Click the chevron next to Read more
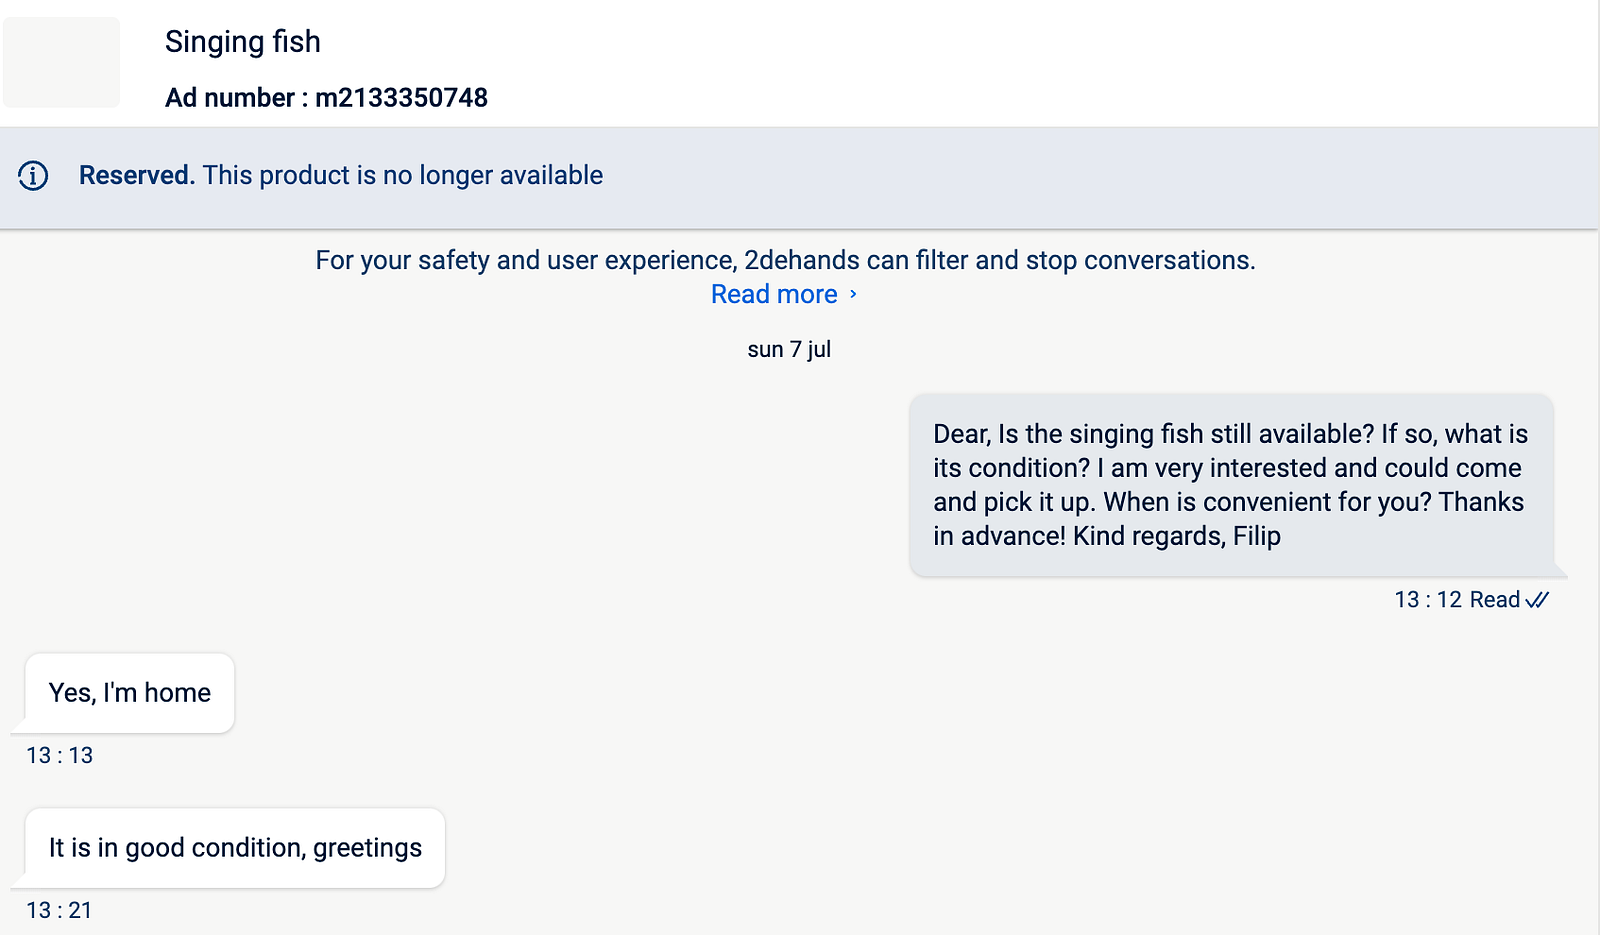The image size is (1600, 935). (x=853, y=294)
